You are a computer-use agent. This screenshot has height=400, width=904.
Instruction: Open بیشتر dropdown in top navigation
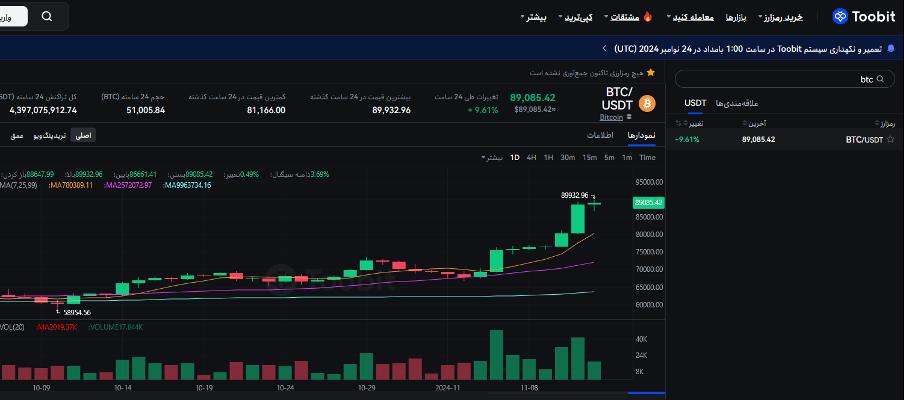tap(534, 17)
